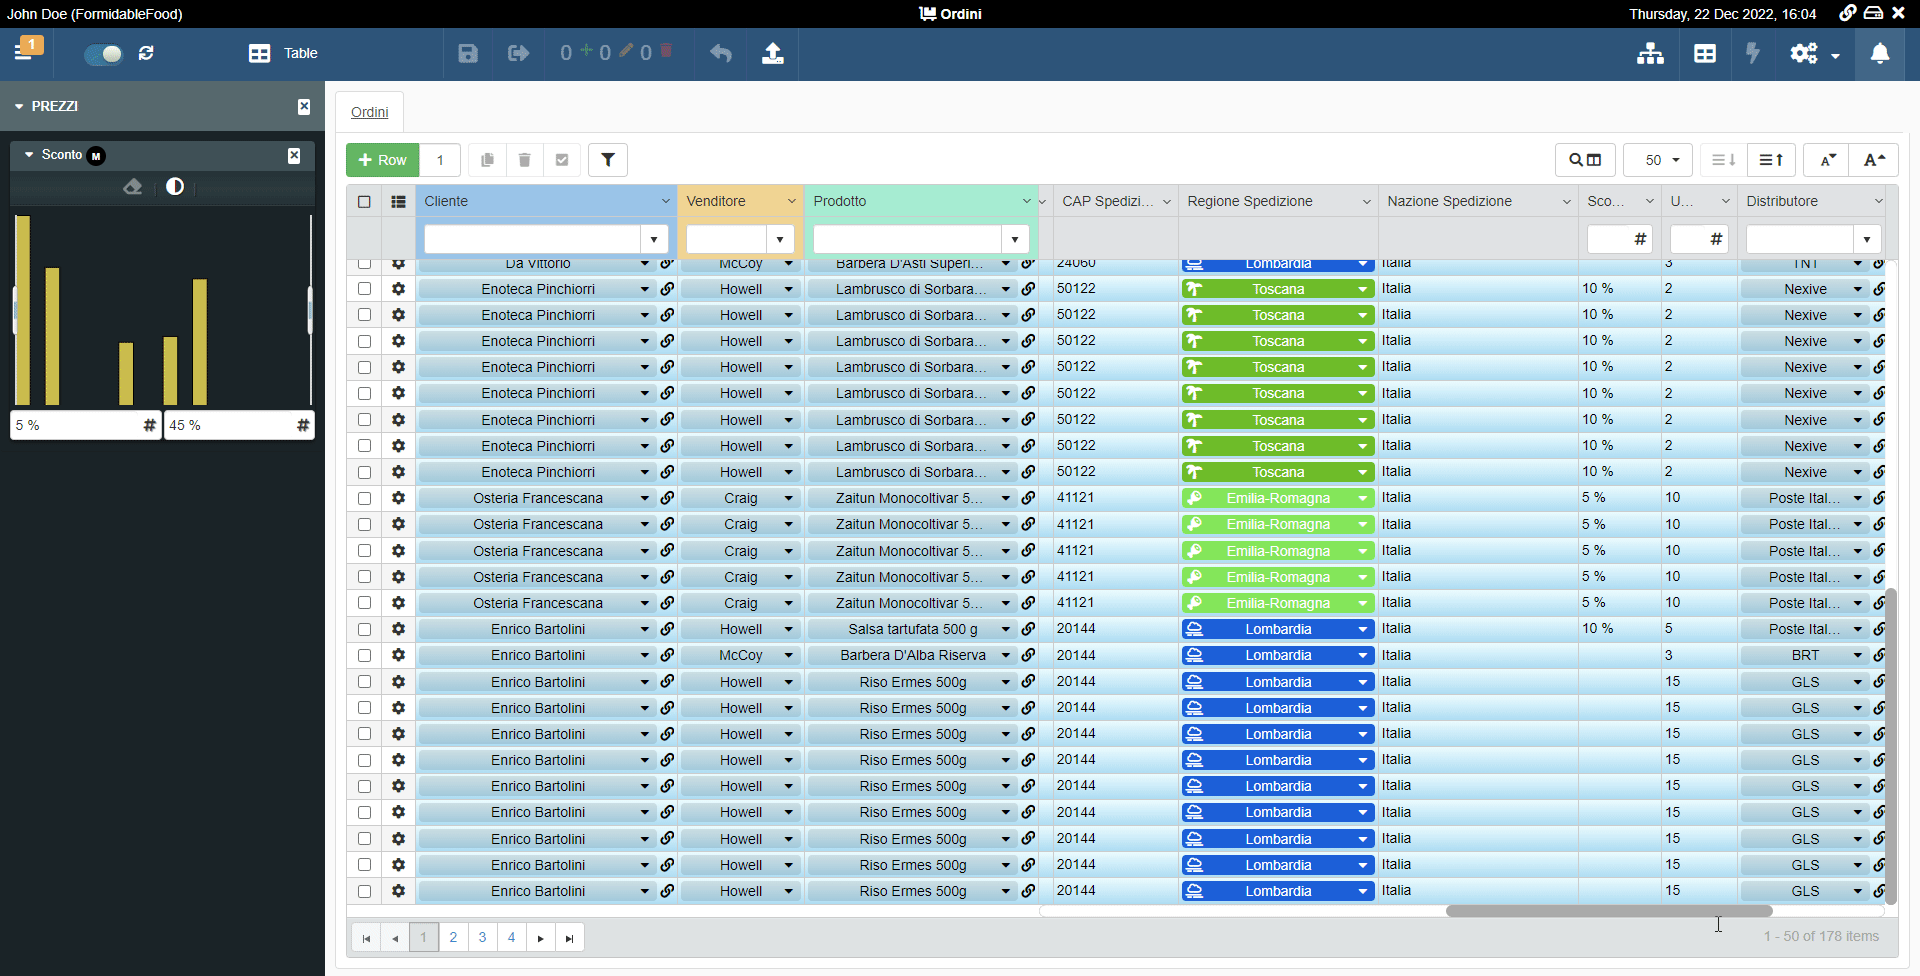1920x976 pixels.
Task: Check the select-all checkbox in table header
Action: click(x=364, y=201)
